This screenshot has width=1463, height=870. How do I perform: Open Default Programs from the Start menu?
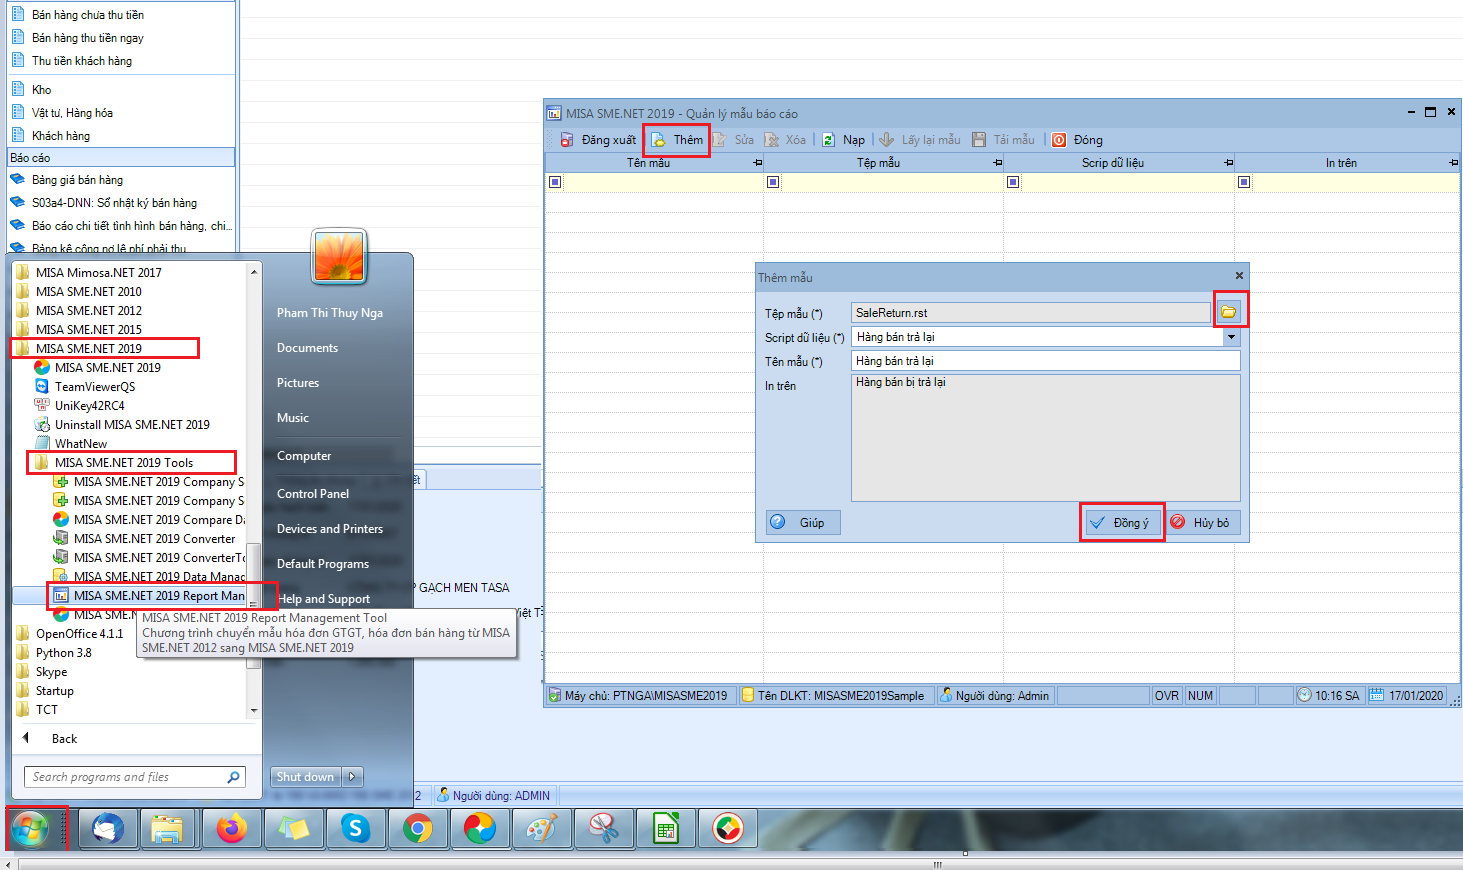323,564
